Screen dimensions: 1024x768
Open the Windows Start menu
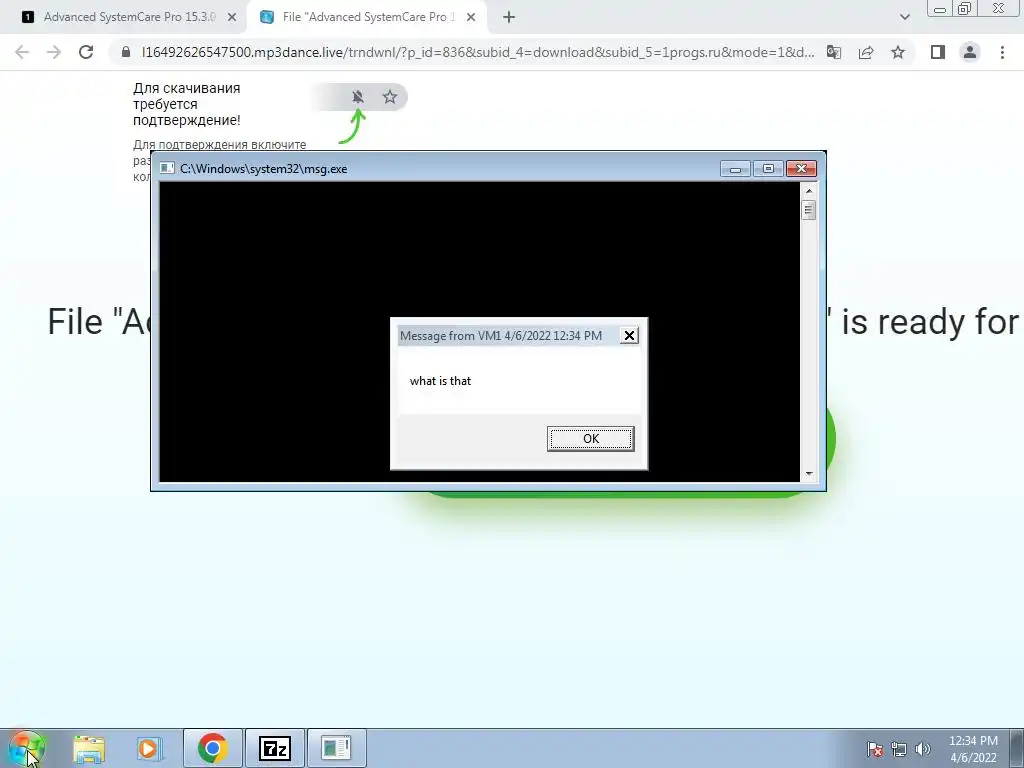26,748
